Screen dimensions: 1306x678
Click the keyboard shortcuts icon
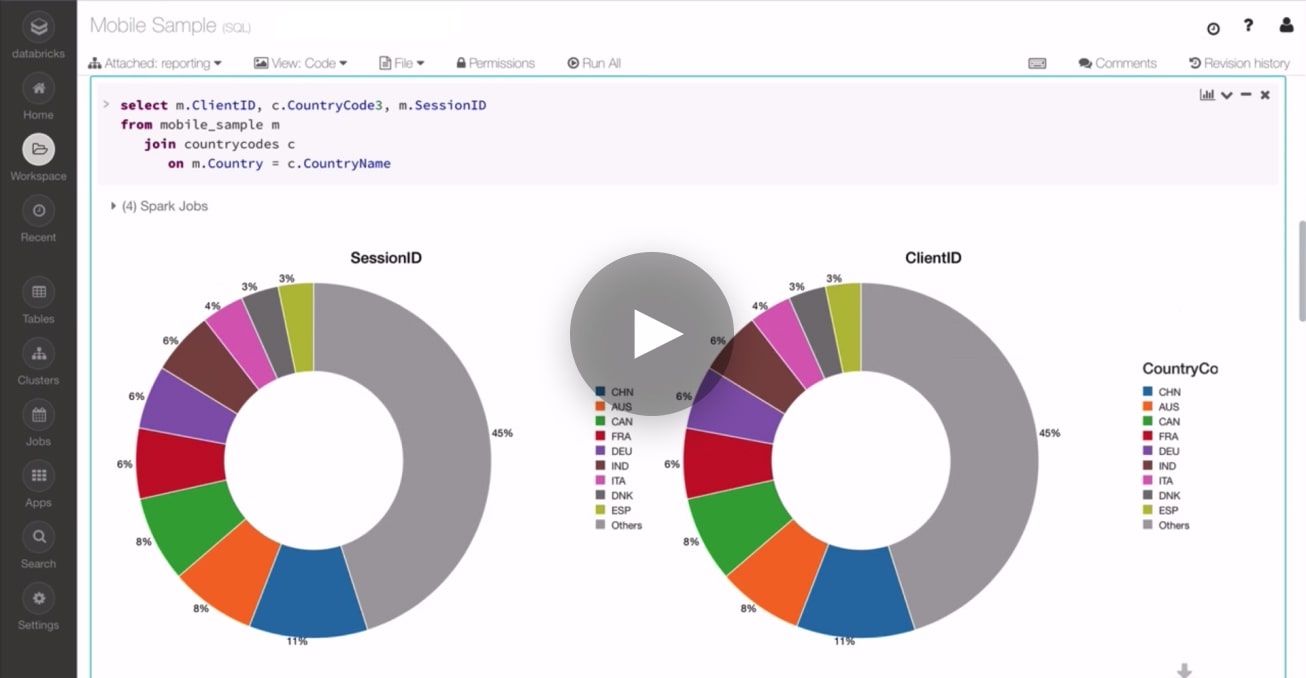click(x=1037, y=63)
